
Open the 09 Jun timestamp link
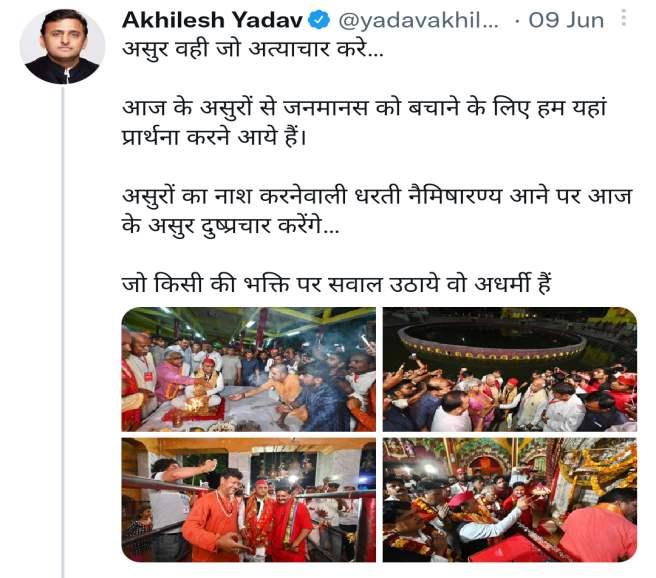[x=566, y=20]
